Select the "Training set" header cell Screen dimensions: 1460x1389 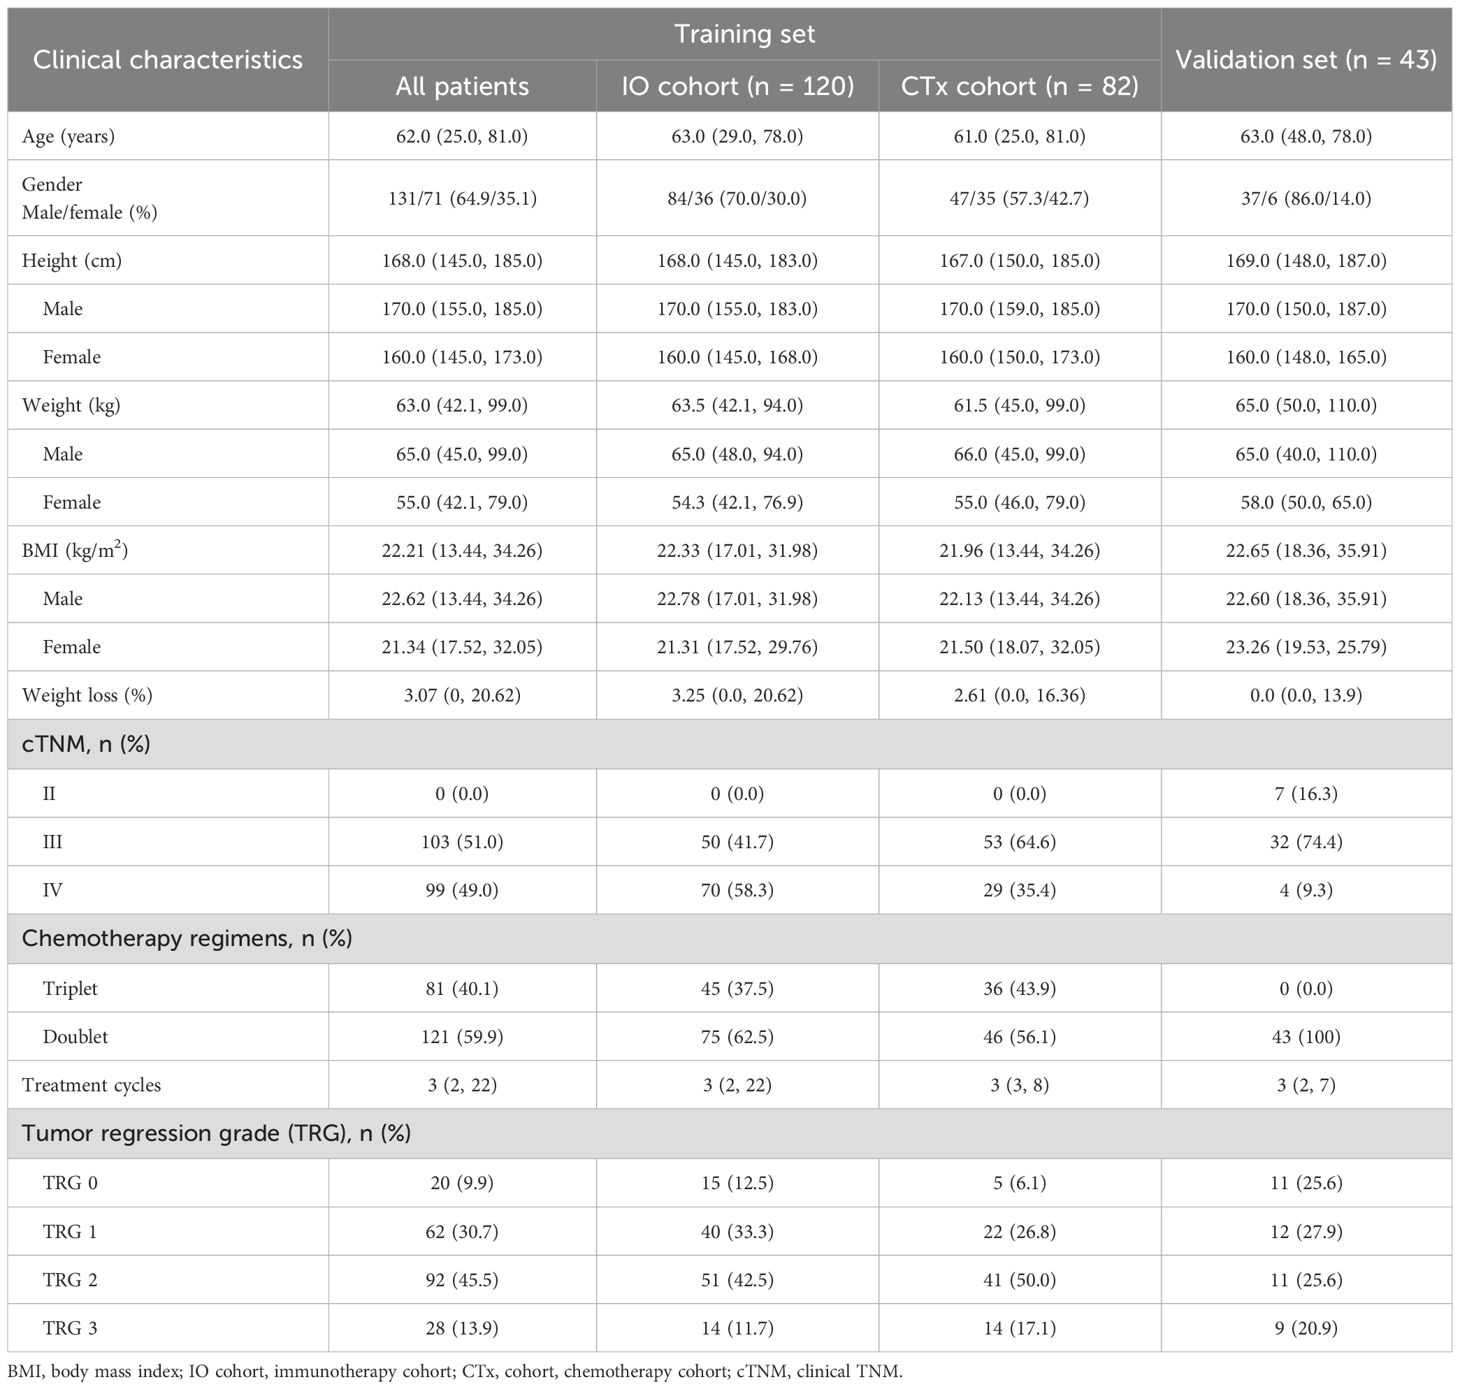744,34
